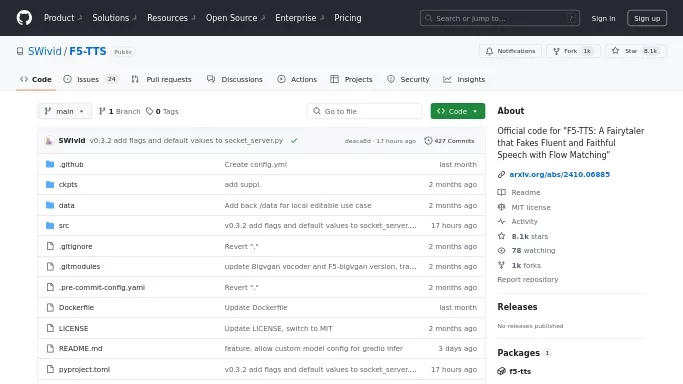
Task: Open the Releases heading link
Action: 517,307
